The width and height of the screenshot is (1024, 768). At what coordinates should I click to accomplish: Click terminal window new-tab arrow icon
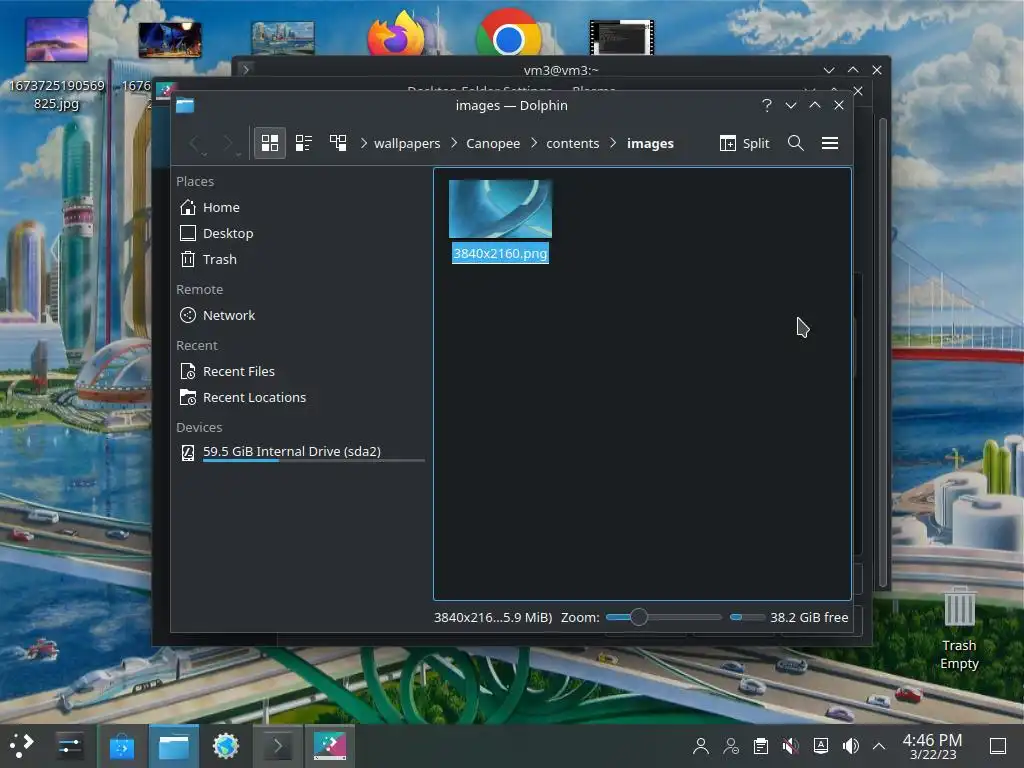click(x=246, y=69)
